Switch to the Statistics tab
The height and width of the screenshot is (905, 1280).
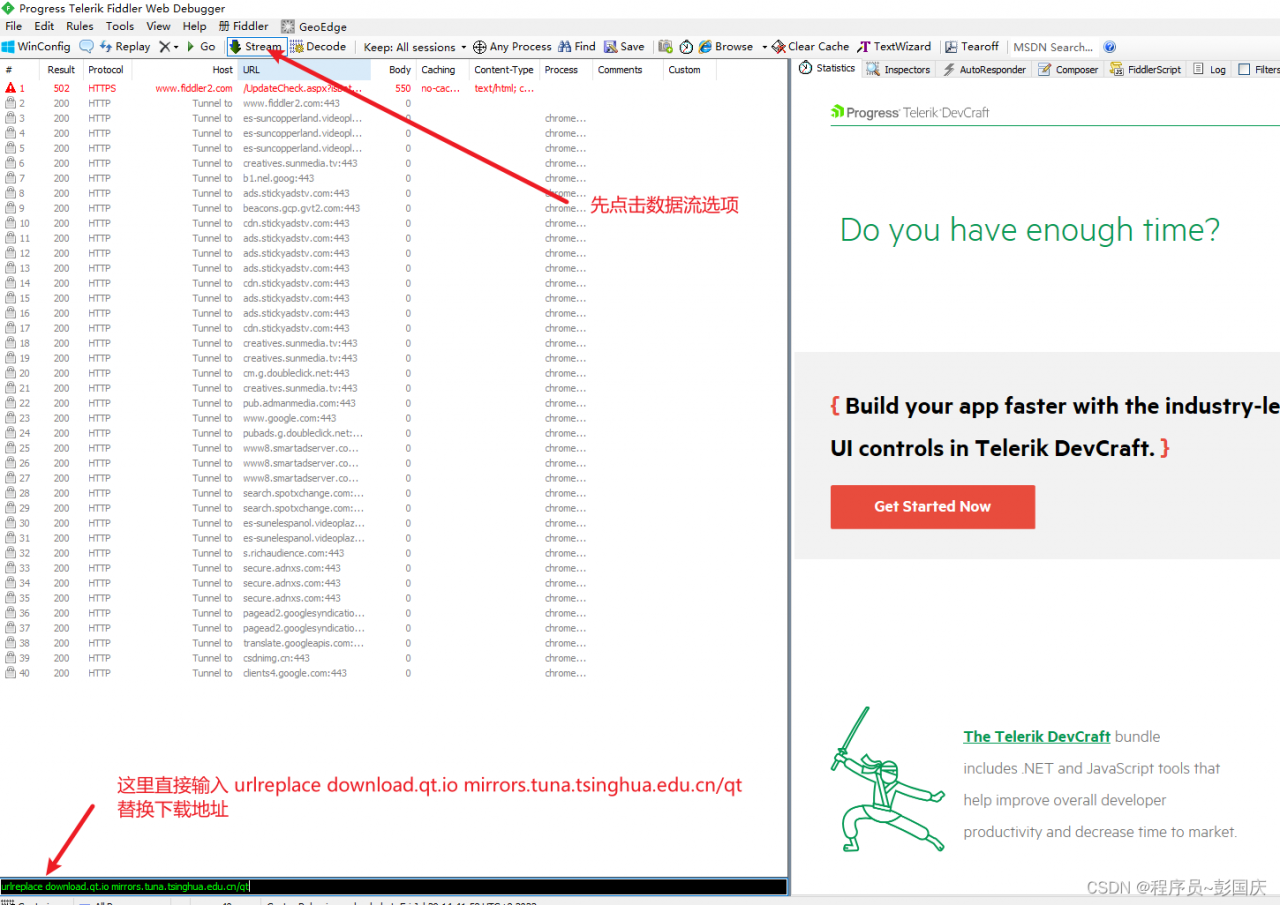827,69
